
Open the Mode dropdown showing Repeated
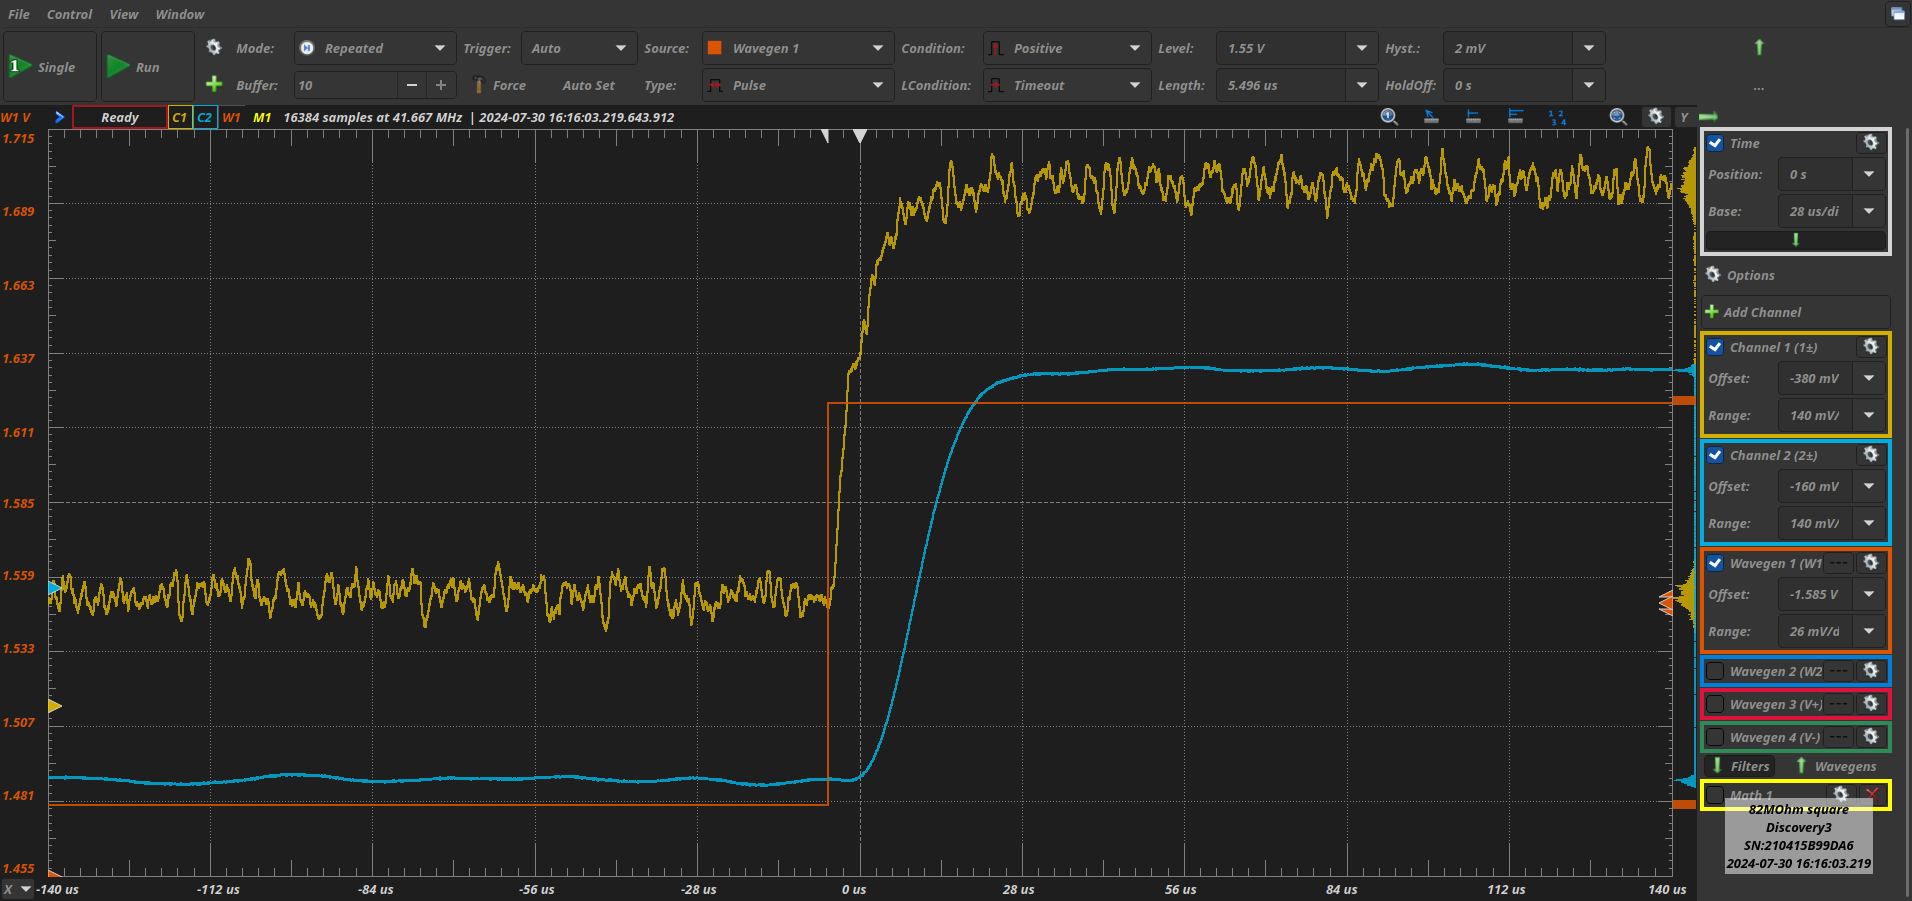(x=374, y=48)
